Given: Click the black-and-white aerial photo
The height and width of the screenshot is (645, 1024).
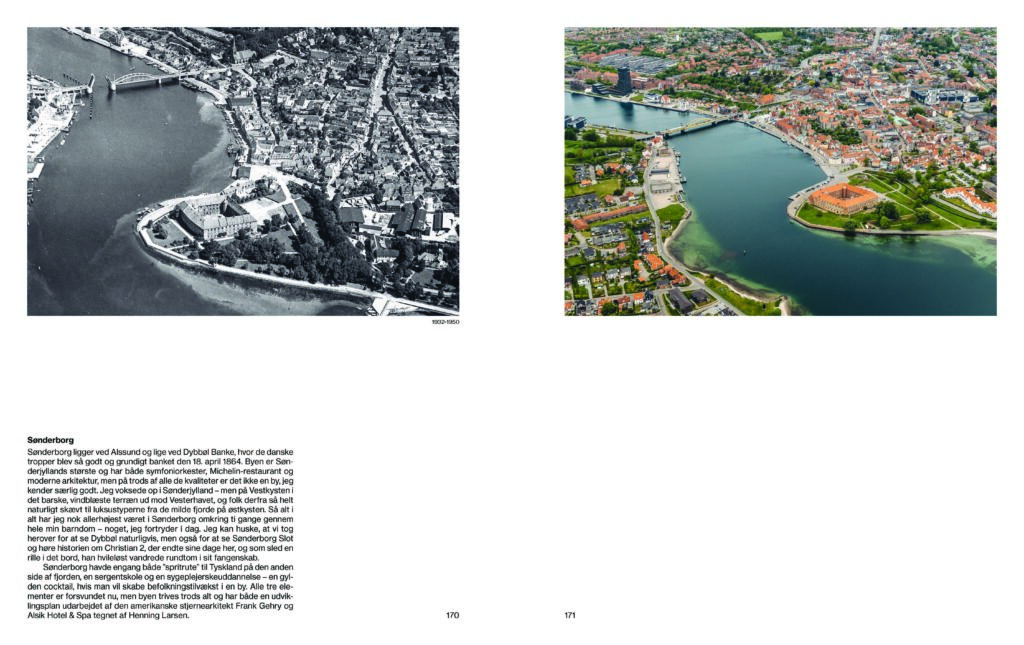Looking at the screenshot, I should [x=243, y=170].
